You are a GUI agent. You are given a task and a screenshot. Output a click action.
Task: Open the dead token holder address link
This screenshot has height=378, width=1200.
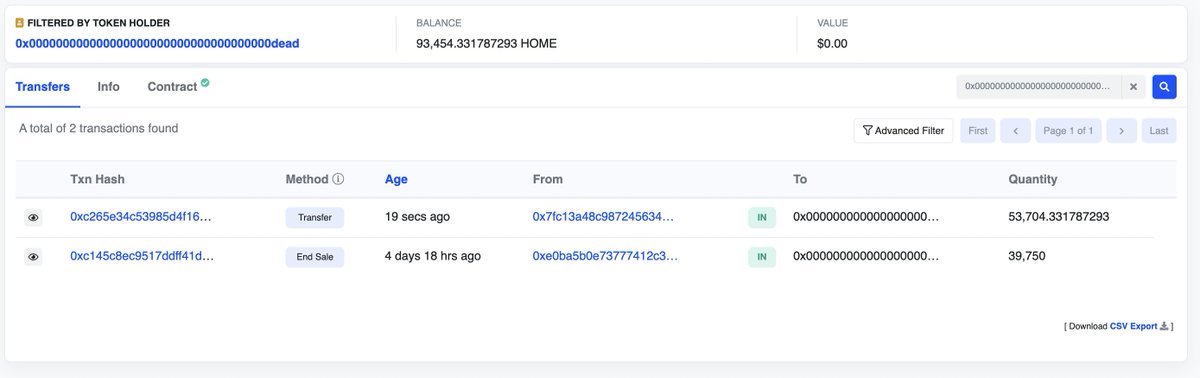pos(157,43)
